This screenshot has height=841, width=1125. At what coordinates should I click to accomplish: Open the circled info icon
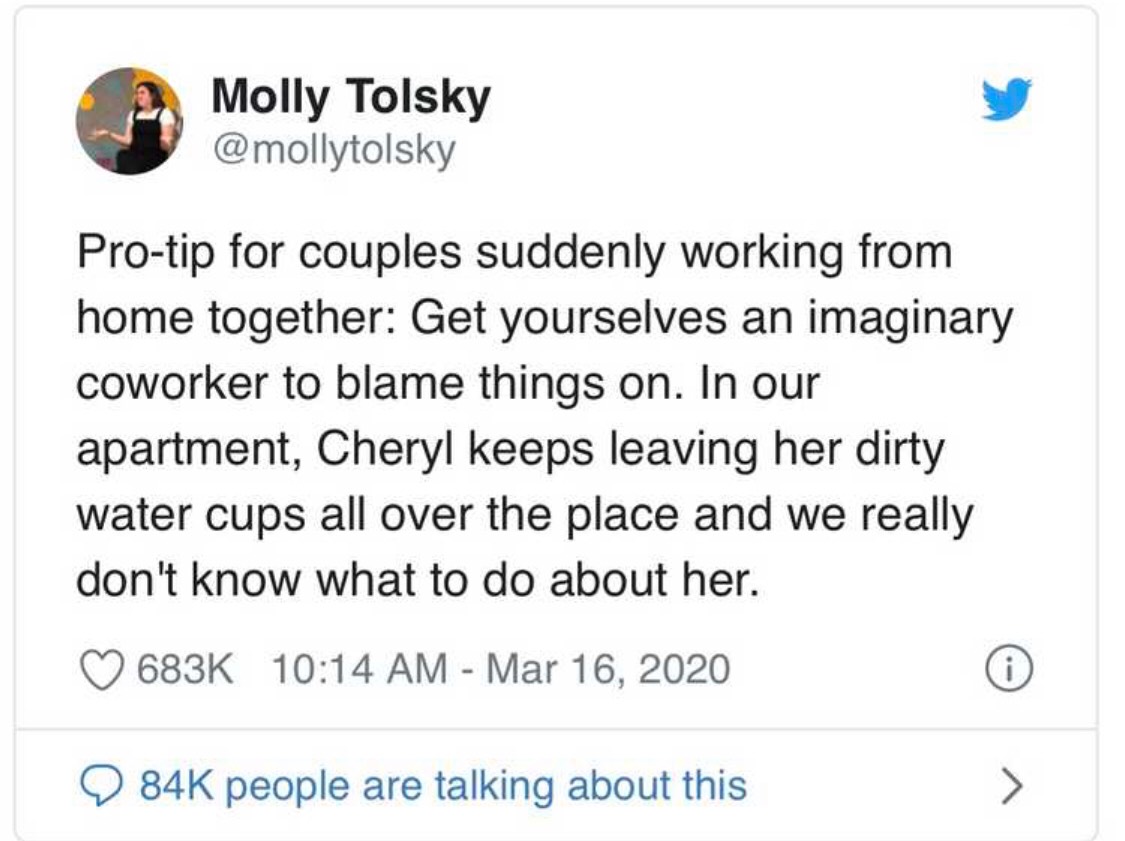tap(1009, 669)
